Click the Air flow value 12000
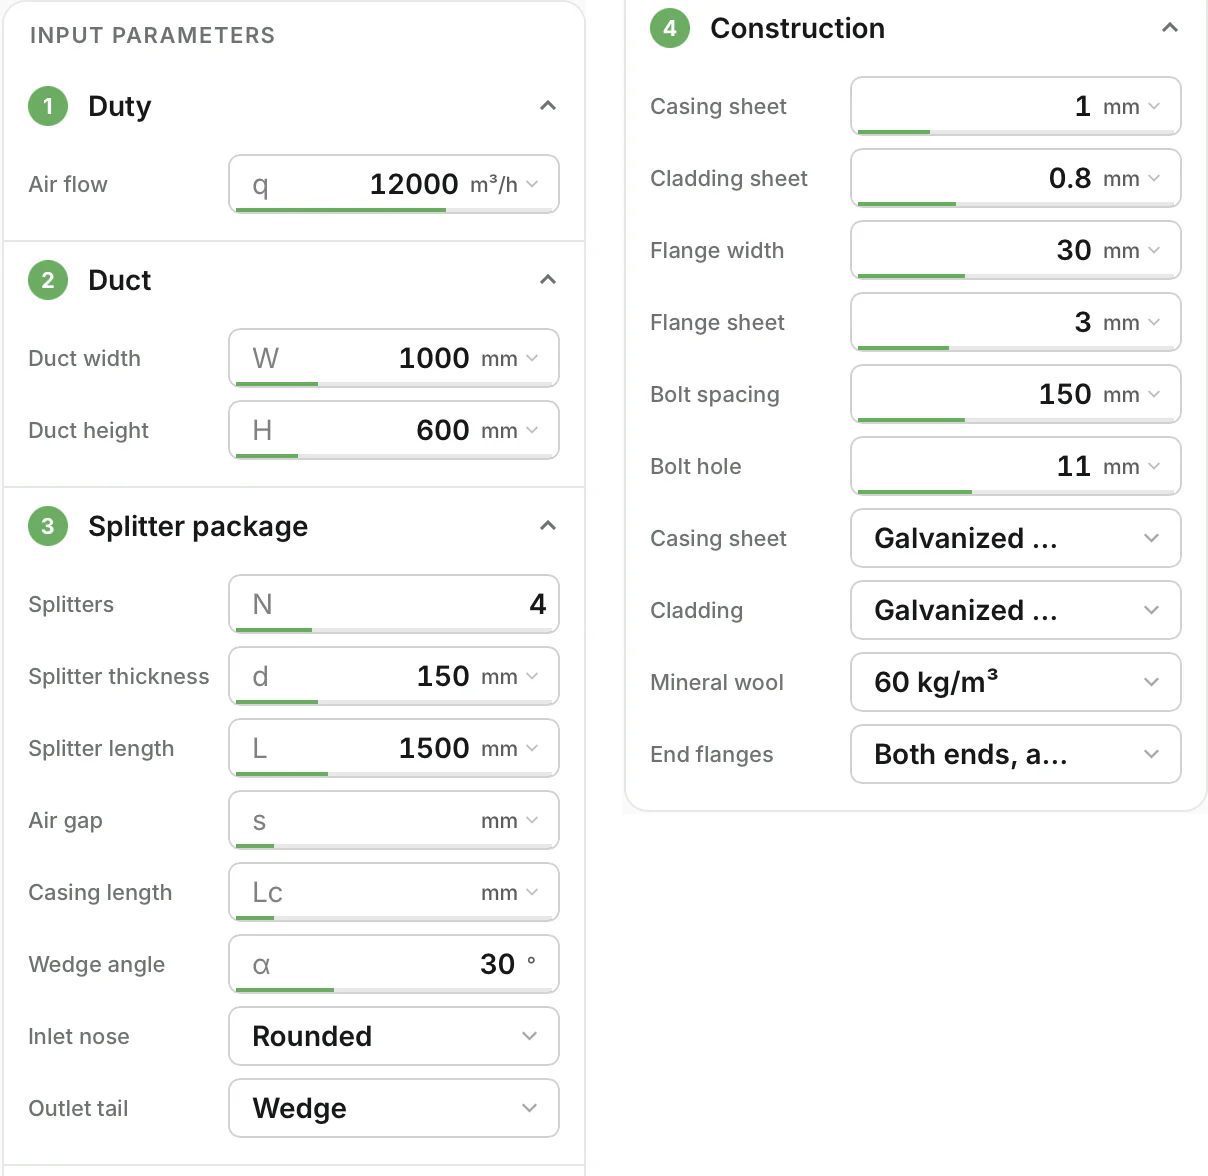Screen dimensions: 1208x1176 (x=414, y=184)
